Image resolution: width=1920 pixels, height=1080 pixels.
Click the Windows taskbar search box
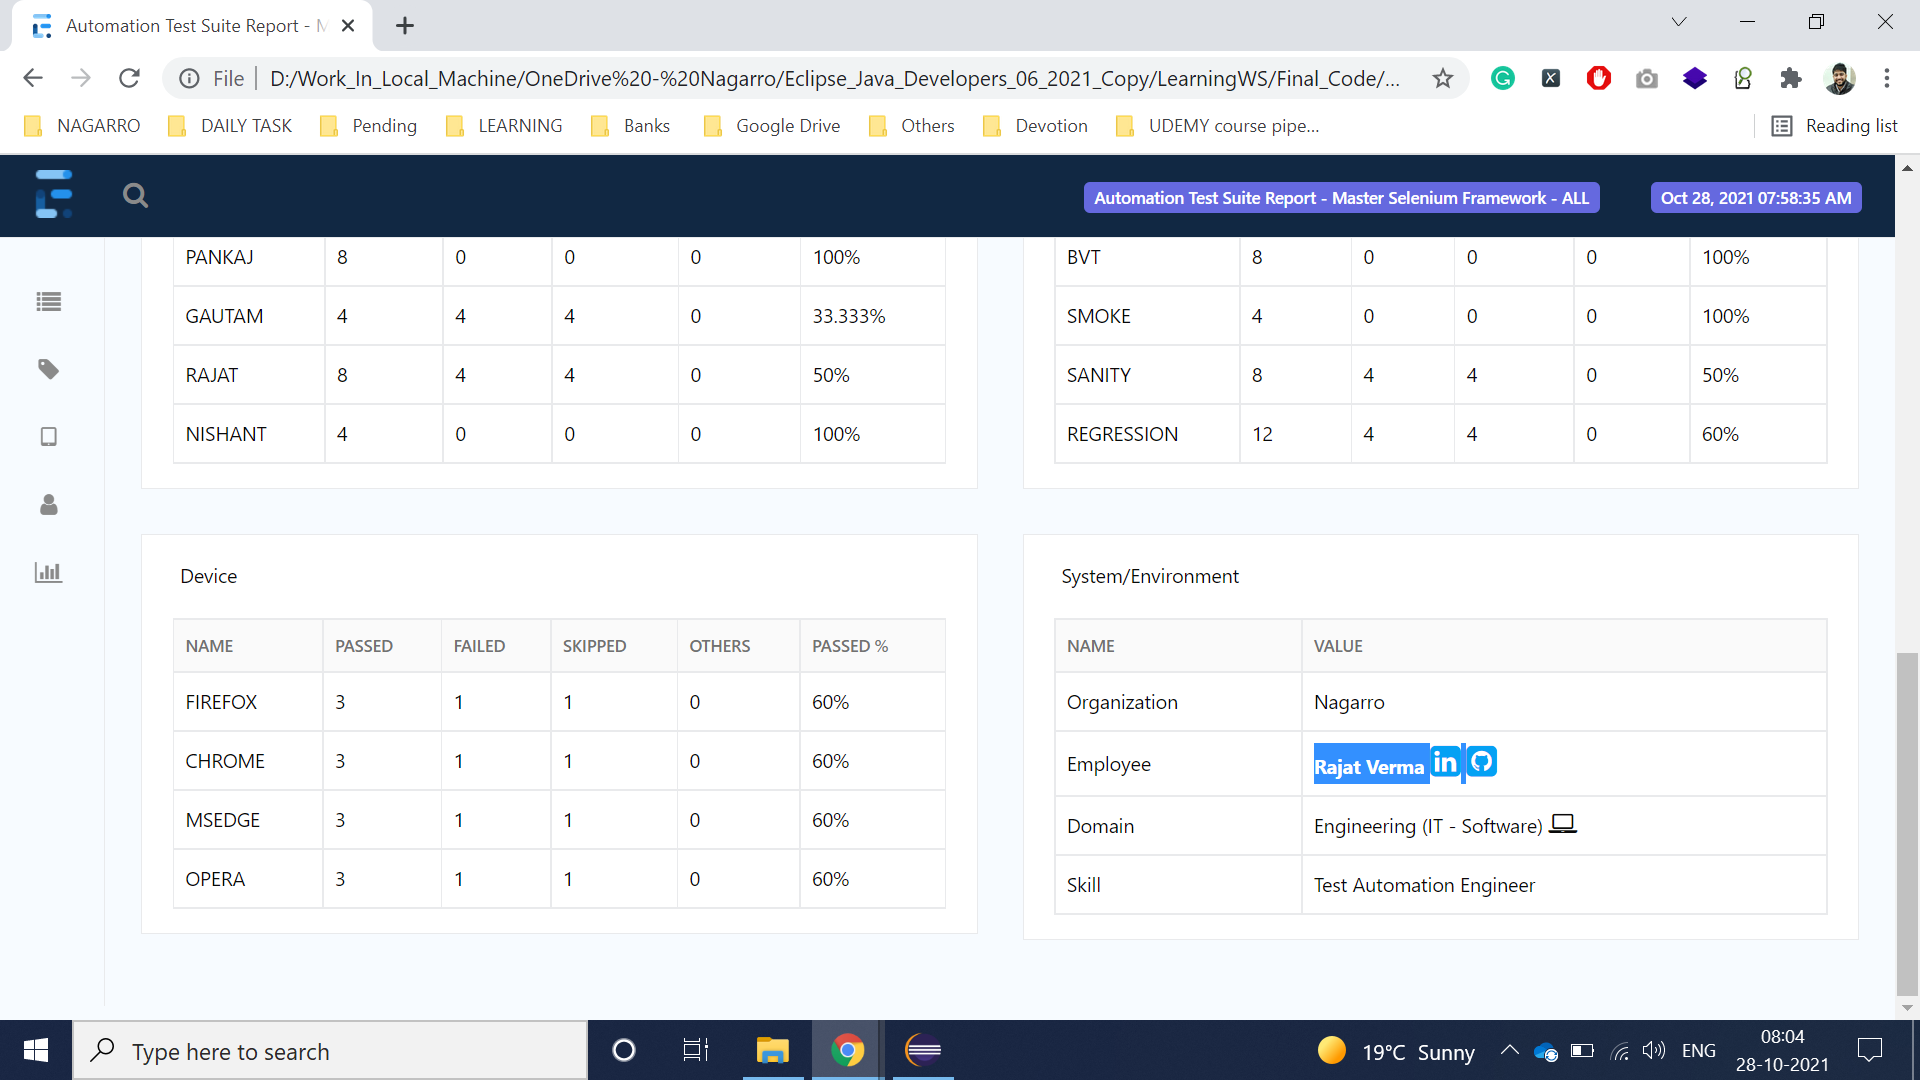tap(330, 1051)
